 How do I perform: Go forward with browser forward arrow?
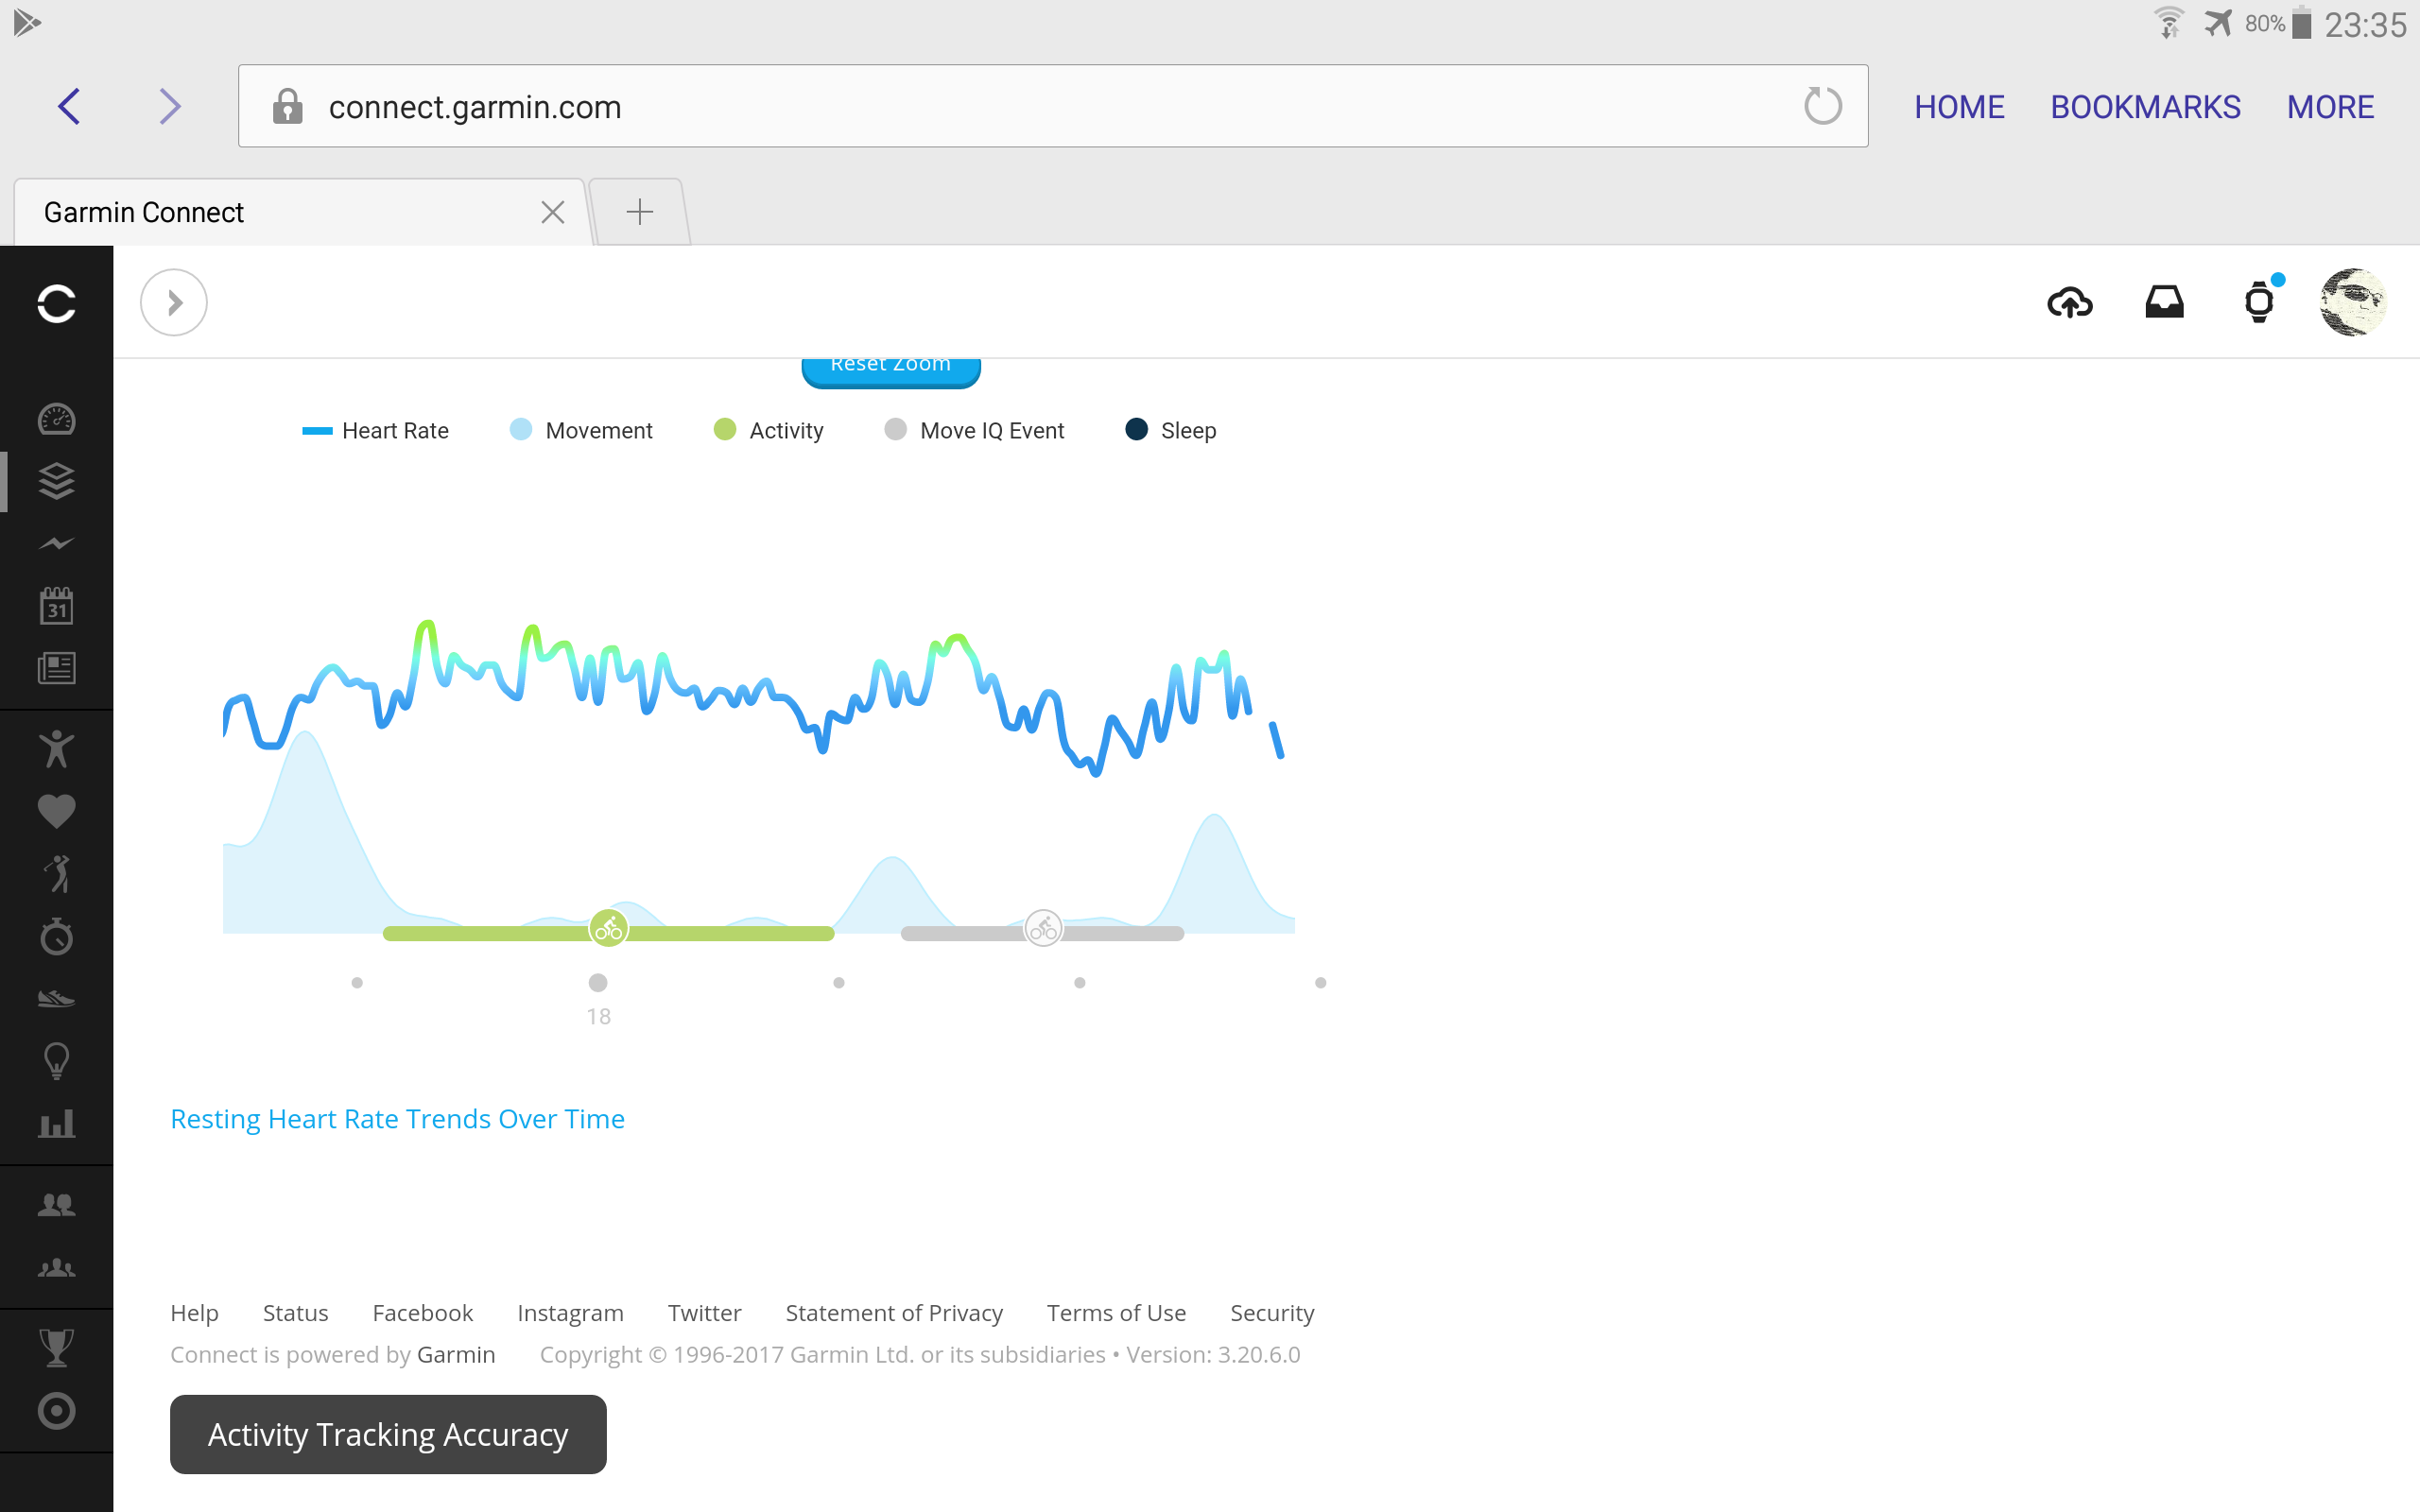(170, 106)
